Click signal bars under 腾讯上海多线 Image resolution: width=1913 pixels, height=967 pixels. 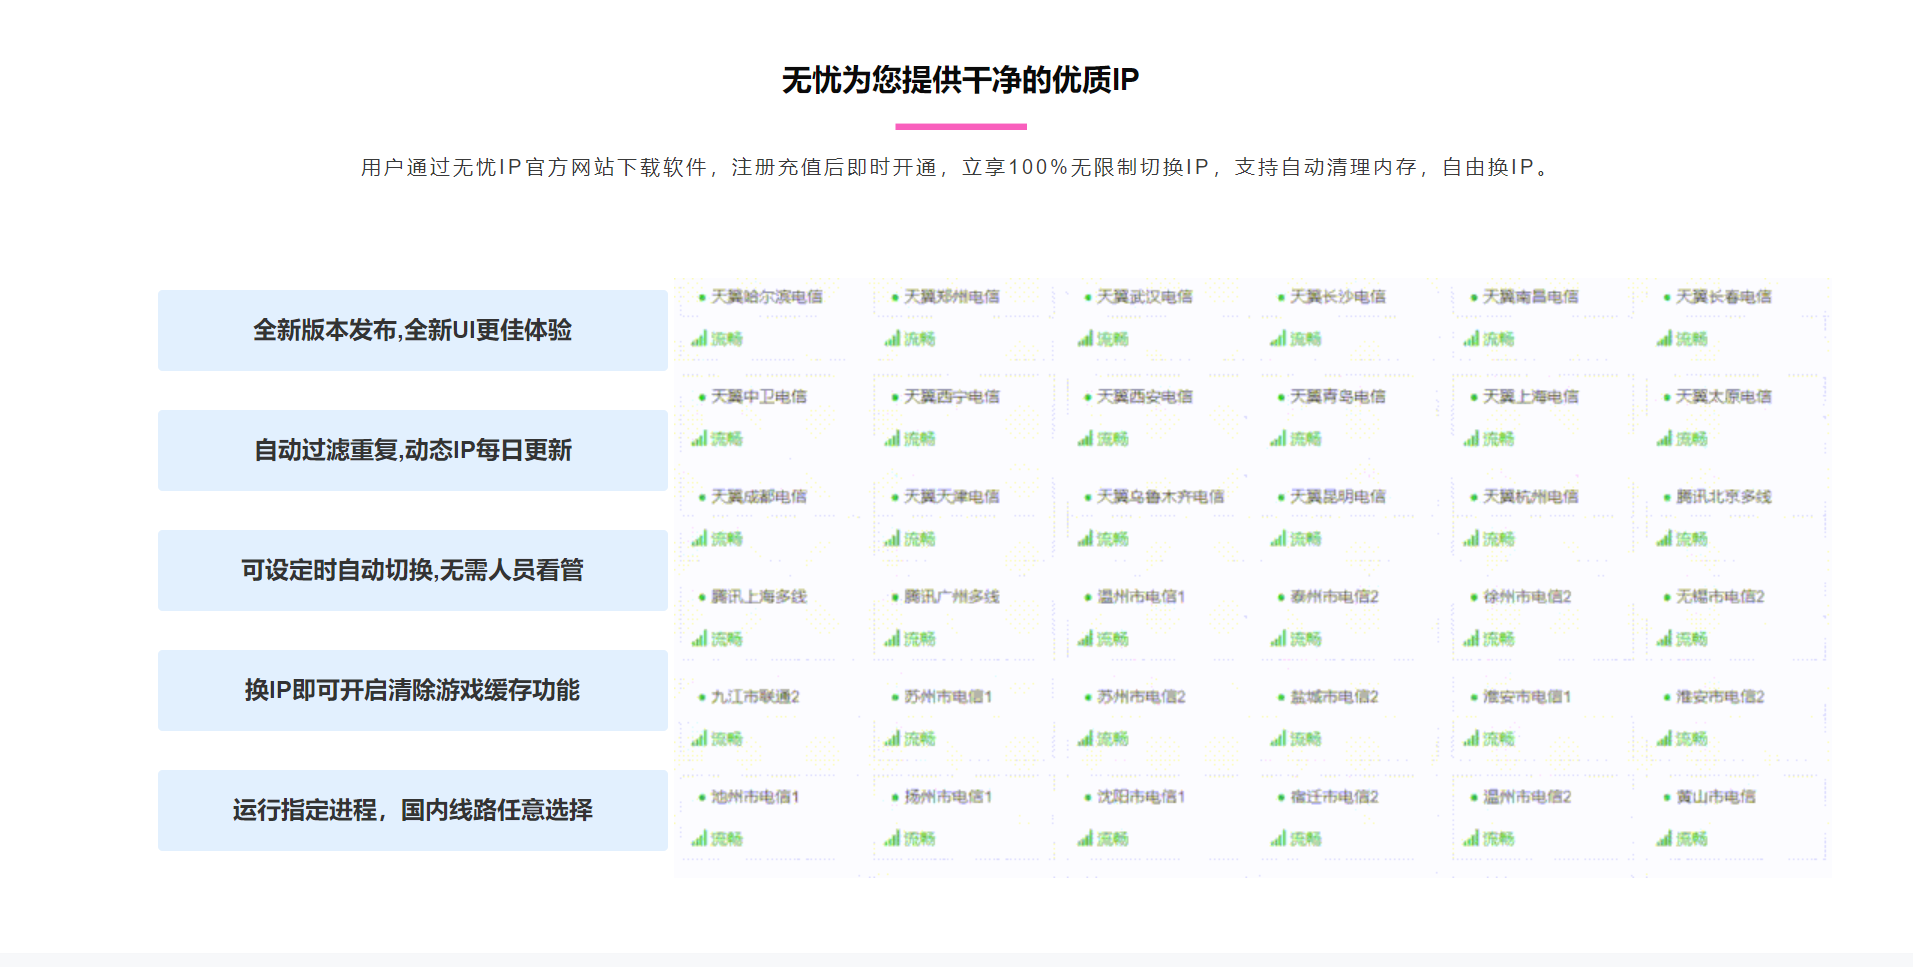(699, 638)
